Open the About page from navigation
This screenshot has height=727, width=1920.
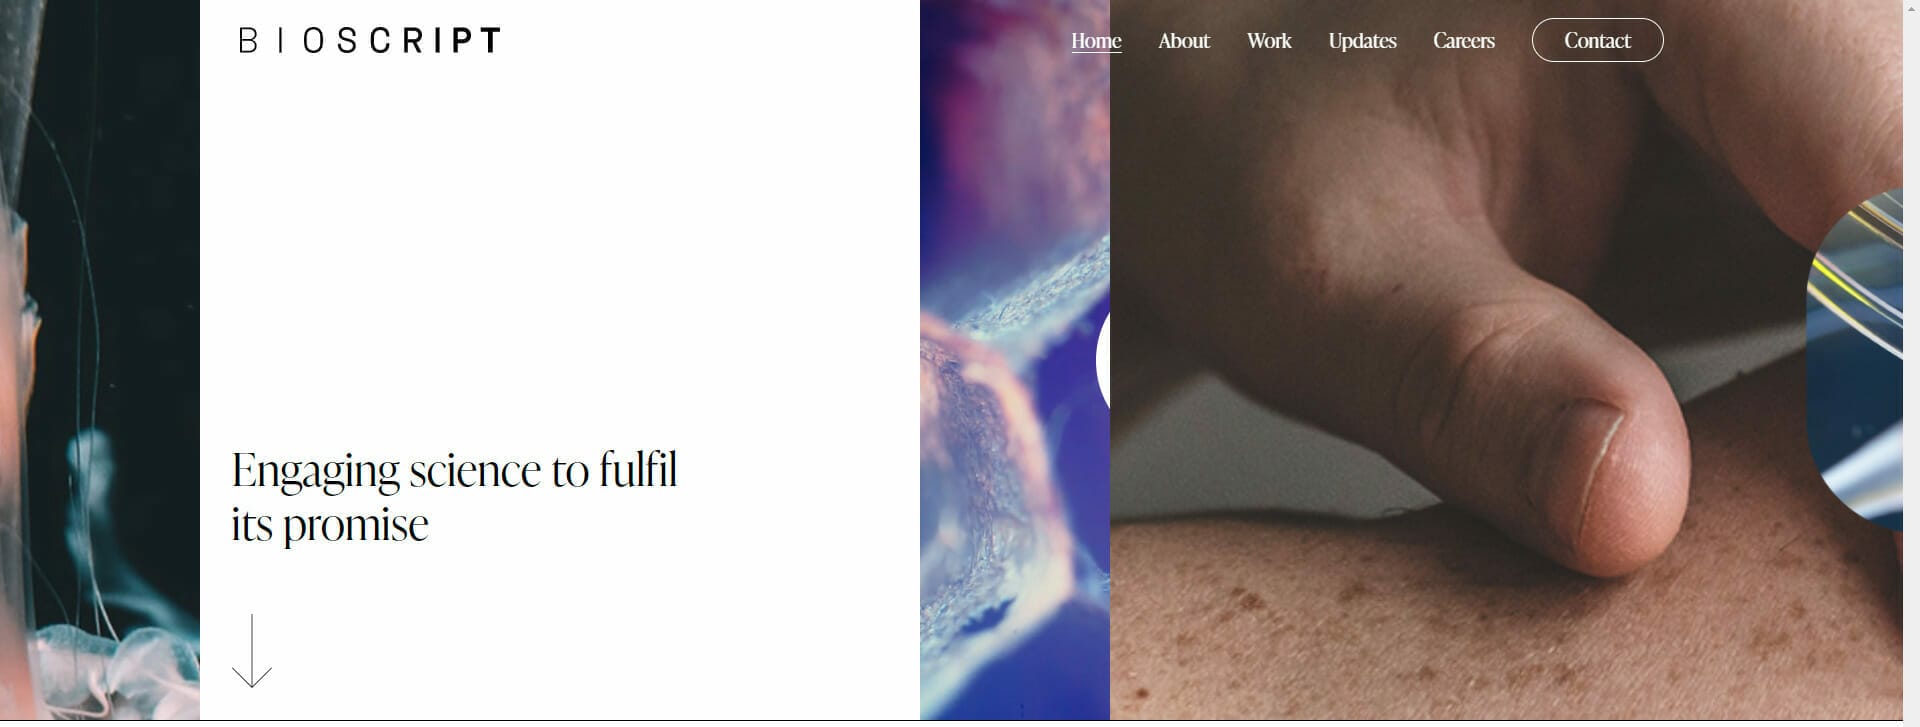[1184, 41]
